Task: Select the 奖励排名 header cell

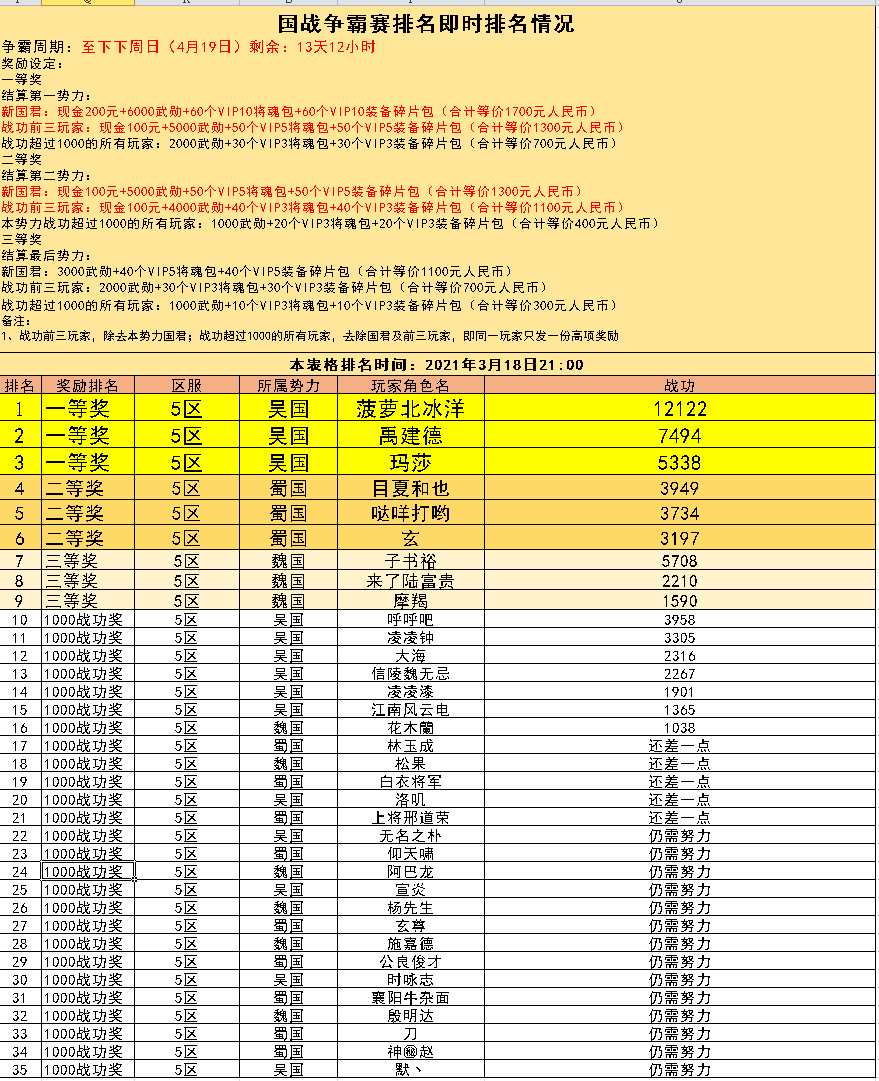Action: point(88,385)
